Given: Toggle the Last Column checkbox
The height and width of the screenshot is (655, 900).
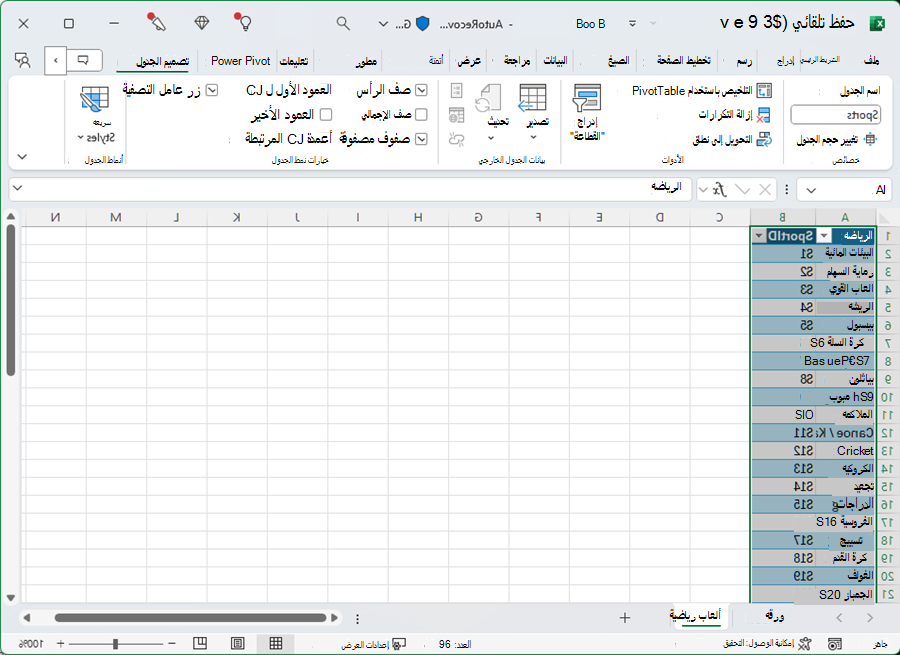Looking at the screenshot, I should tap(325, 115).
